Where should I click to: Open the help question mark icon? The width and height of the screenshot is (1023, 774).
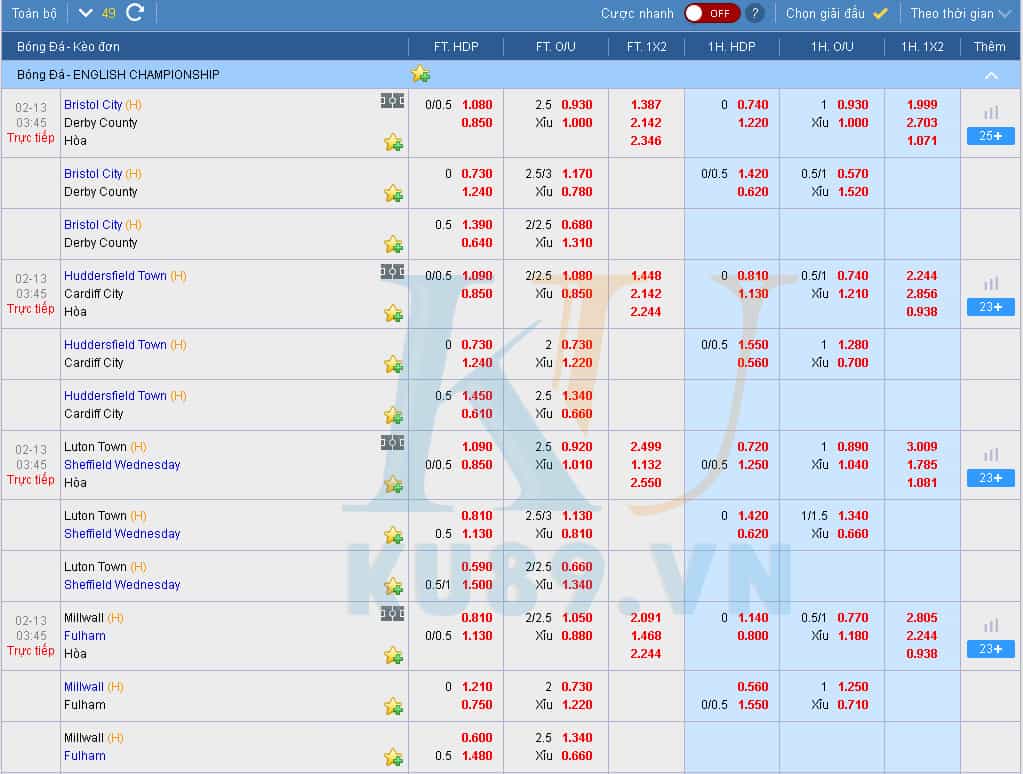754,13
